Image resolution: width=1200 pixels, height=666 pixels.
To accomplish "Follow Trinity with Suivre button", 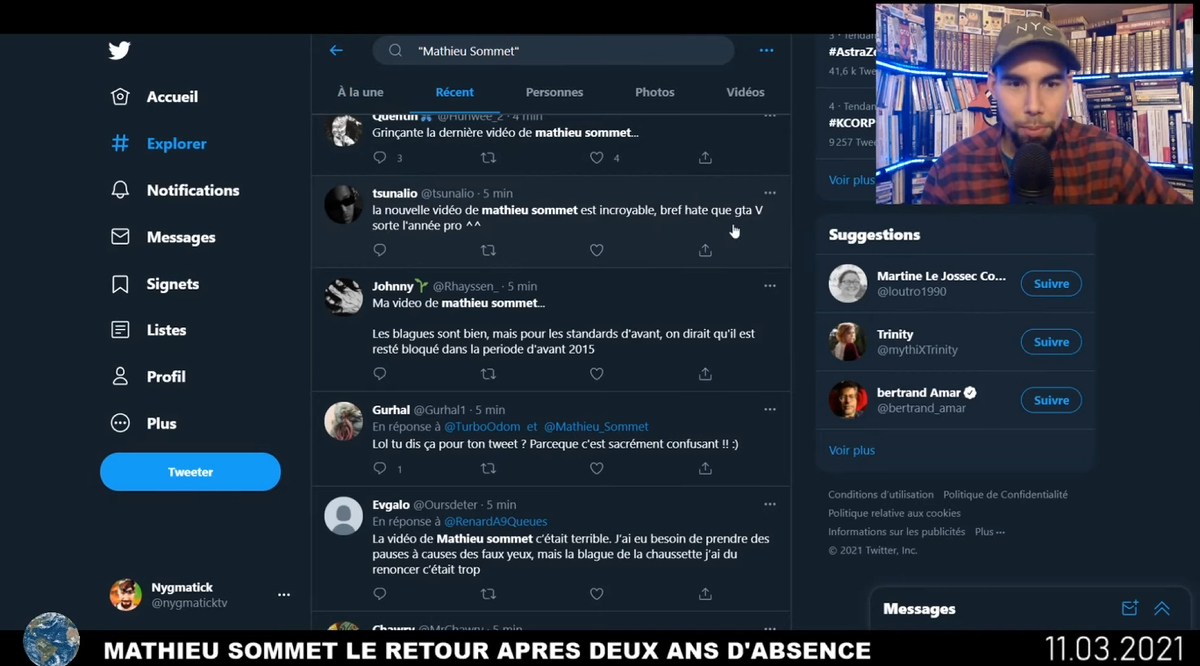I will 1051,342.
